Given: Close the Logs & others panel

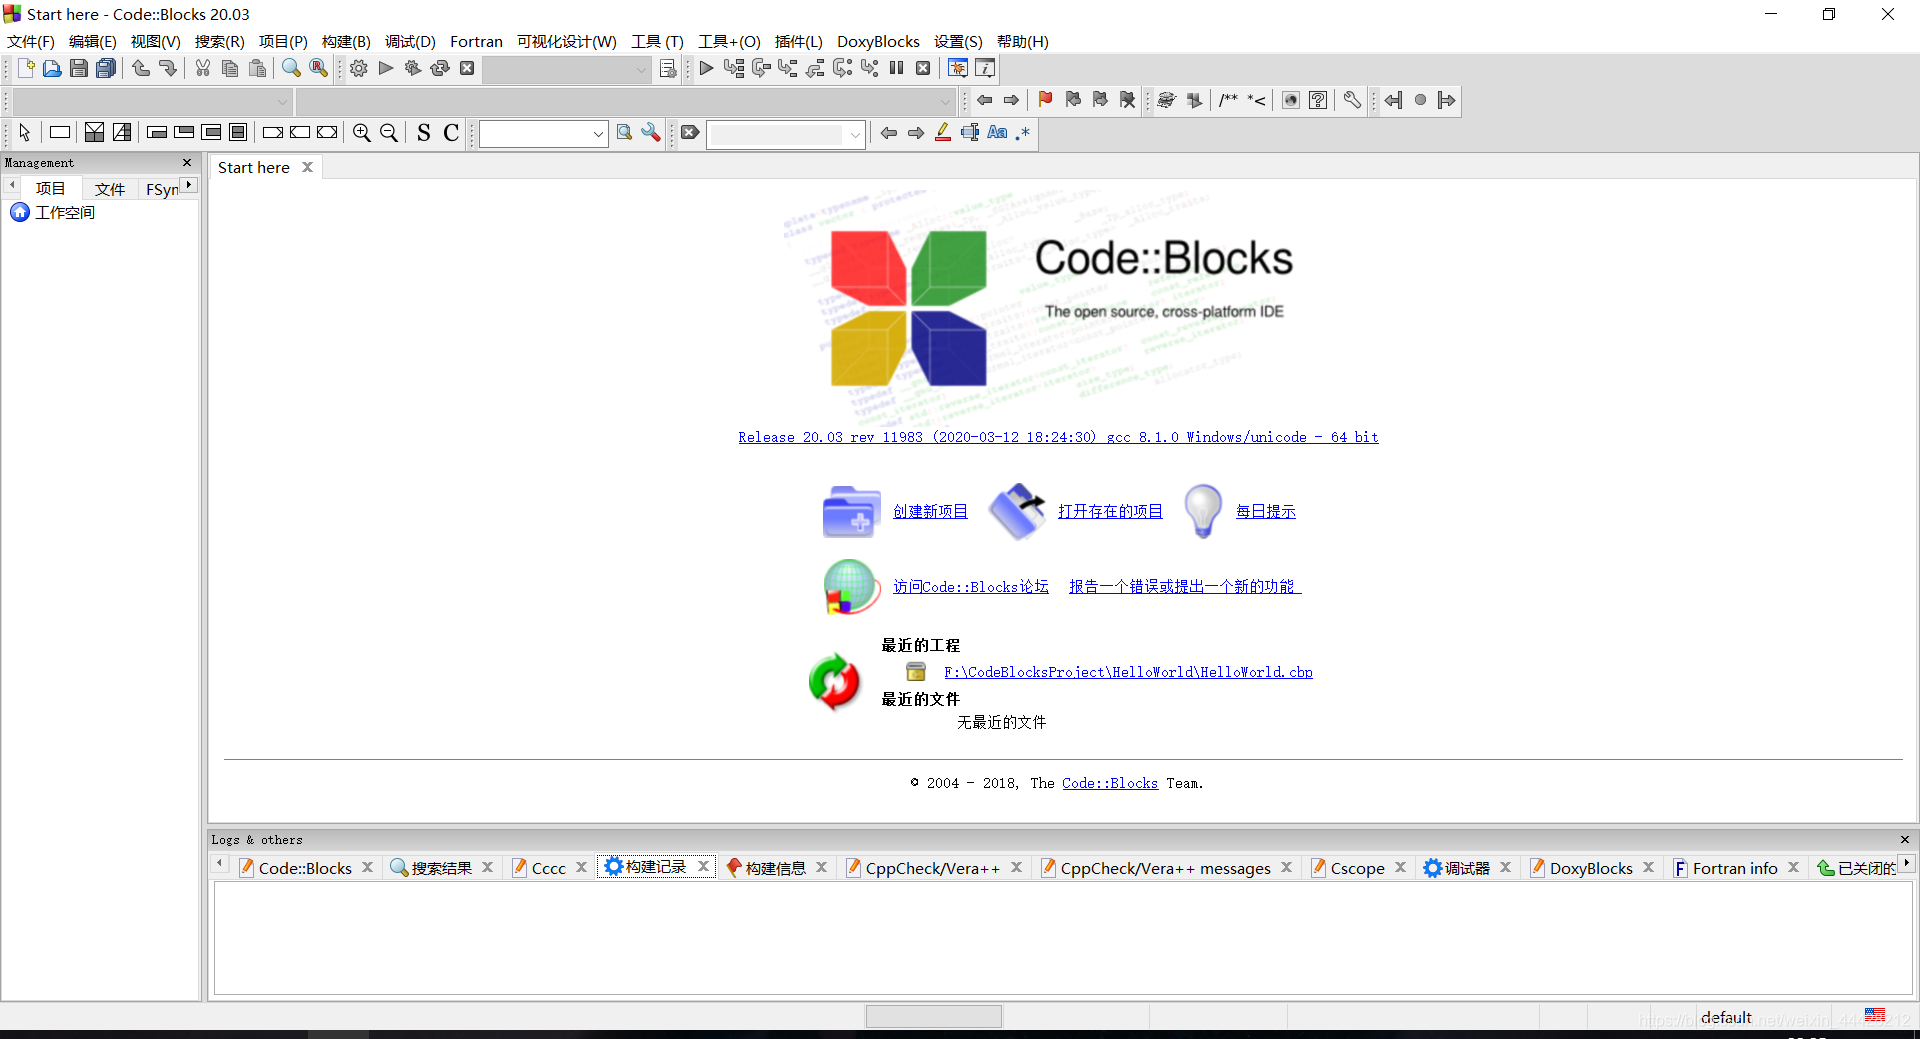Looking at the screenshot, I should [1905, 839].
